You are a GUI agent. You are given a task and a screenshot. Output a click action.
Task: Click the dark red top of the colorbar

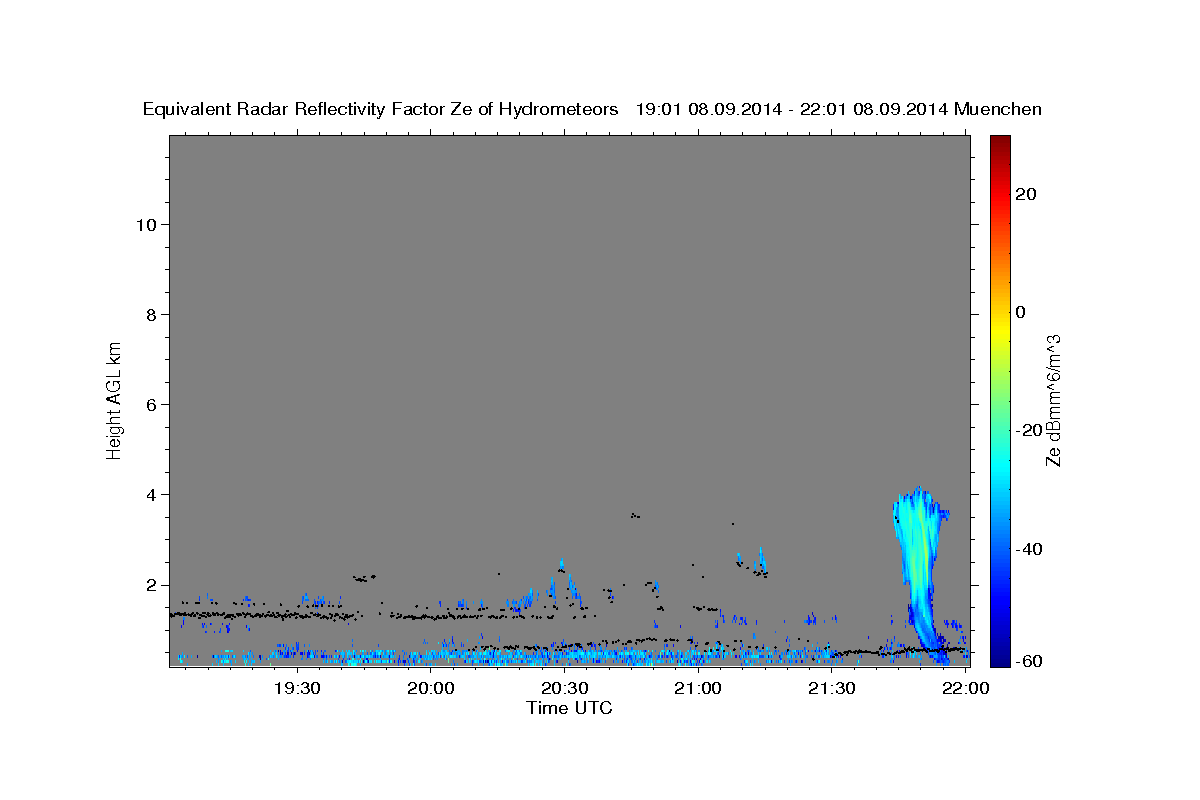[1000, 142]
